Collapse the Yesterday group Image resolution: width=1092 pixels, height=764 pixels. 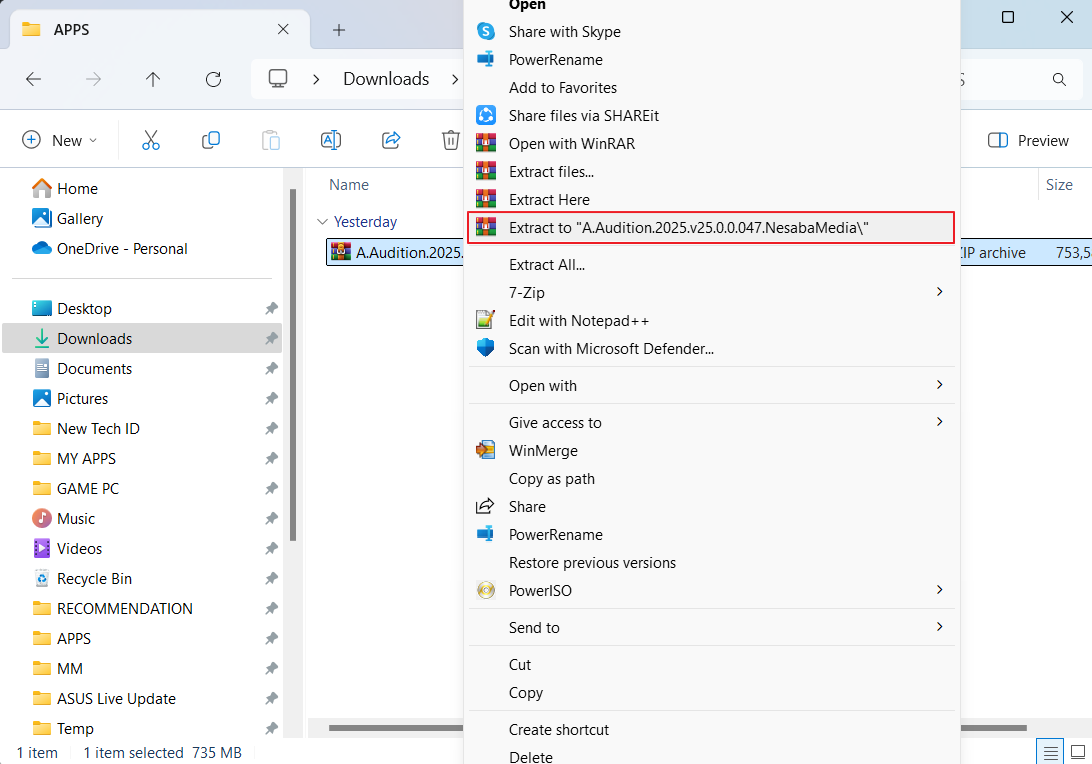click(322, 222)
